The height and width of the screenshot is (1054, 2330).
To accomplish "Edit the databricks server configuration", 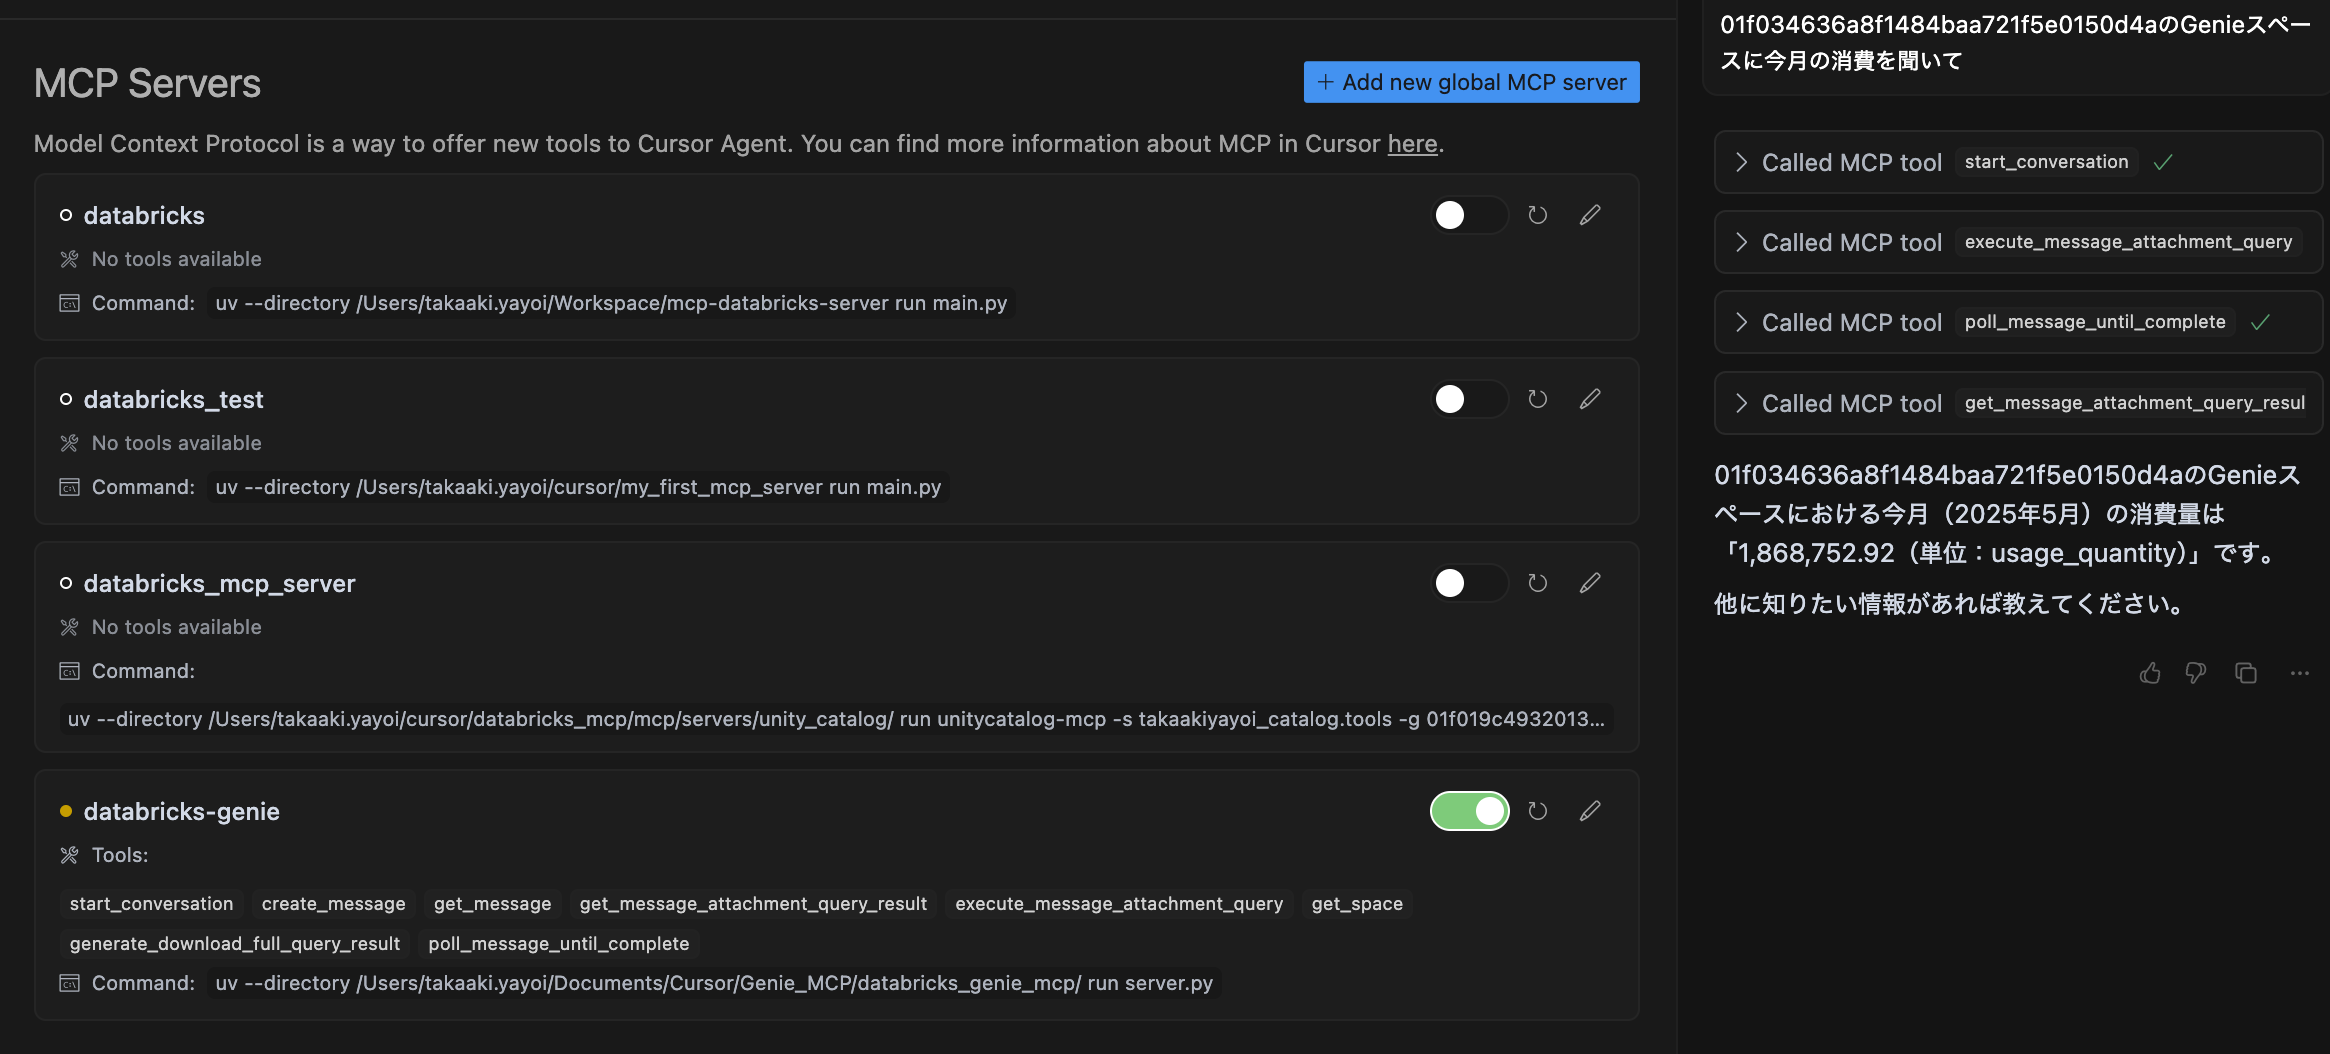I will (1590, 215).
